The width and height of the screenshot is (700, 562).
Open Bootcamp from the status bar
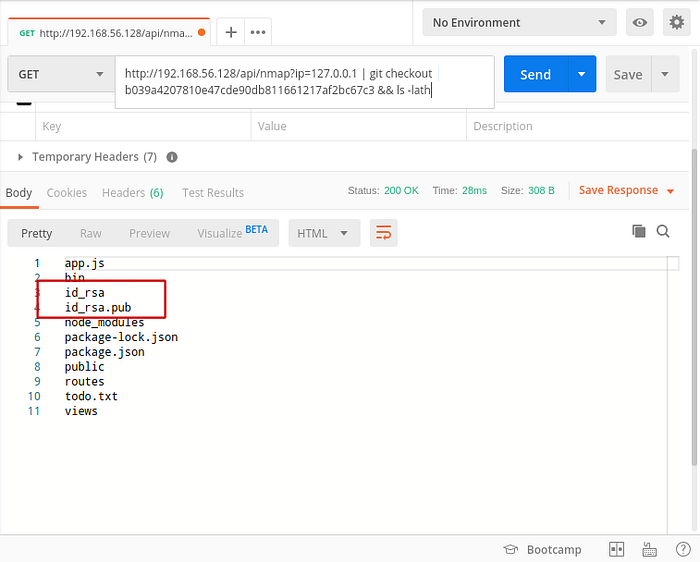[544, 549]
